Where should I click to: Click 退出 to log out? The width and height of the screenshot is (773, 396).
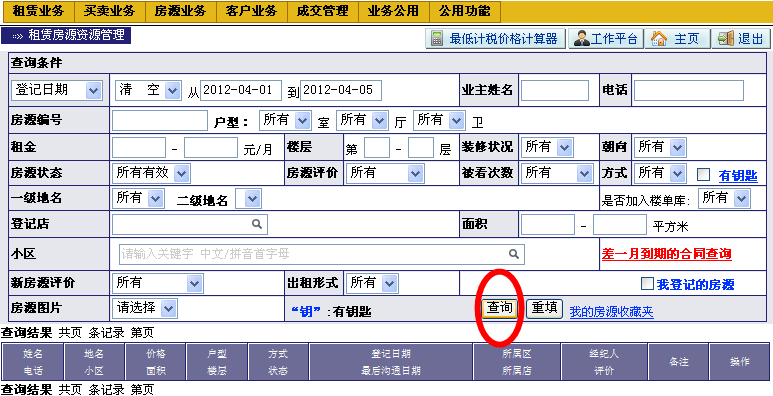click(x=741, y=38)
